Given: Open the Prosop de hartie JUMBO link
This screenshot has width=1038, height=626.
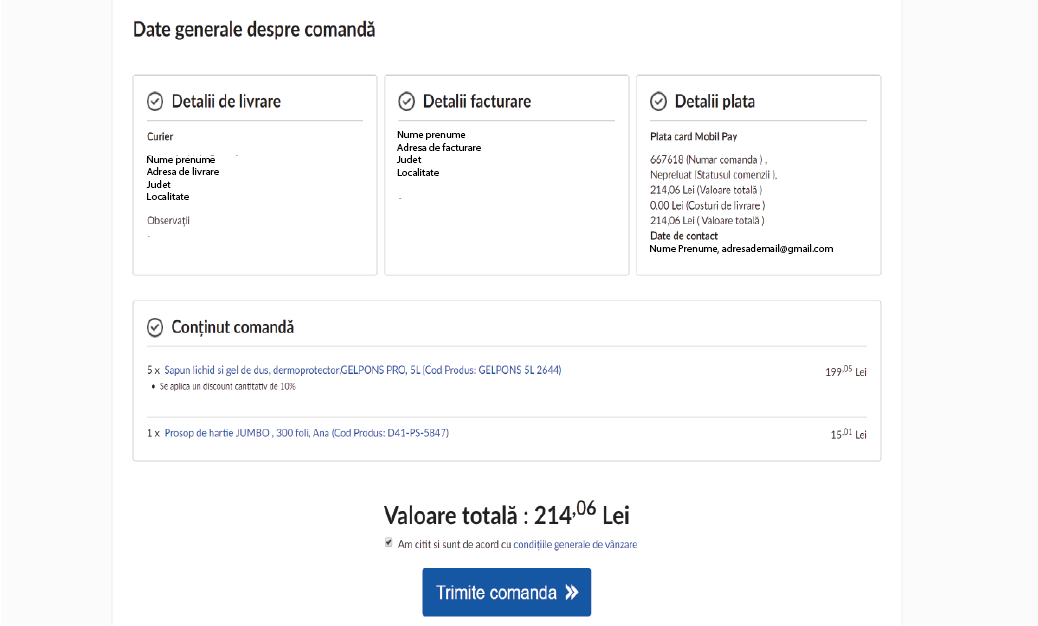Looking at the screenshot, I should [306, 433].
